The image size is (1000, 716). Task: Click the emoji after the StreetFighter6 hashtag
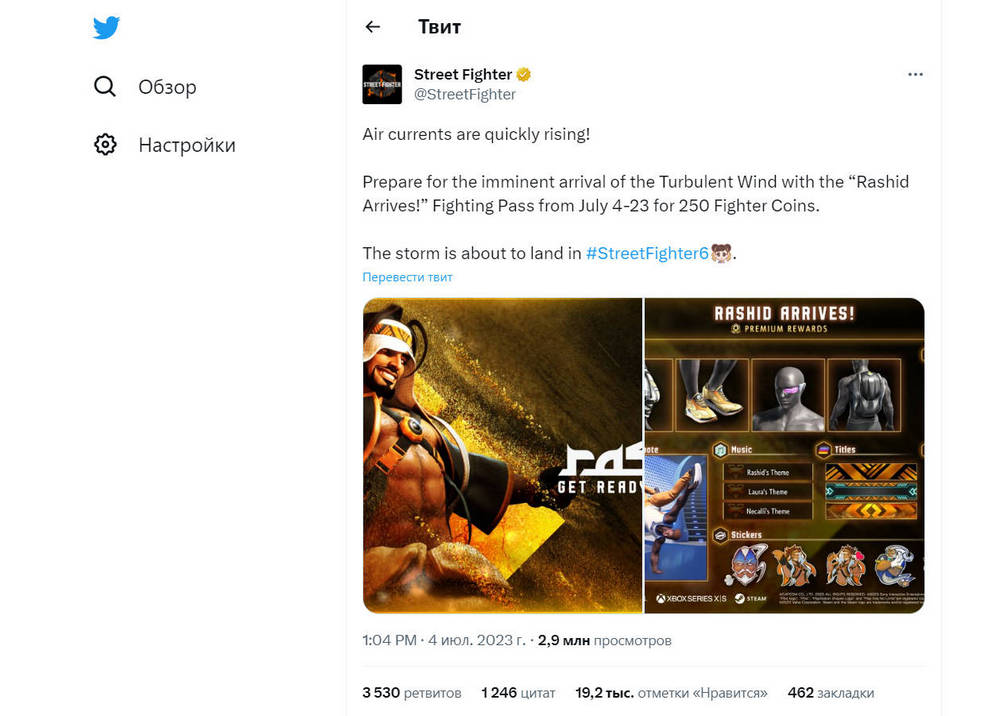(x=721, y=253)
